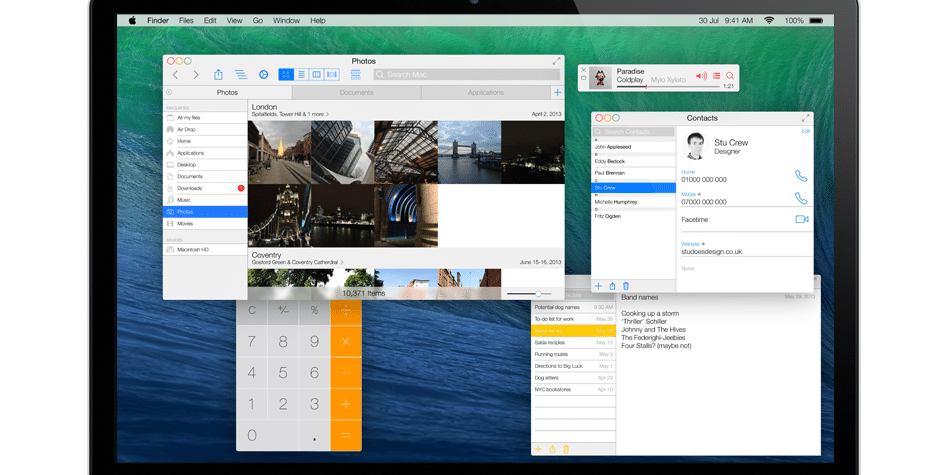Open the playlist icon in music player
Viewport: 950px width, 475px height.
pos(716,76)
